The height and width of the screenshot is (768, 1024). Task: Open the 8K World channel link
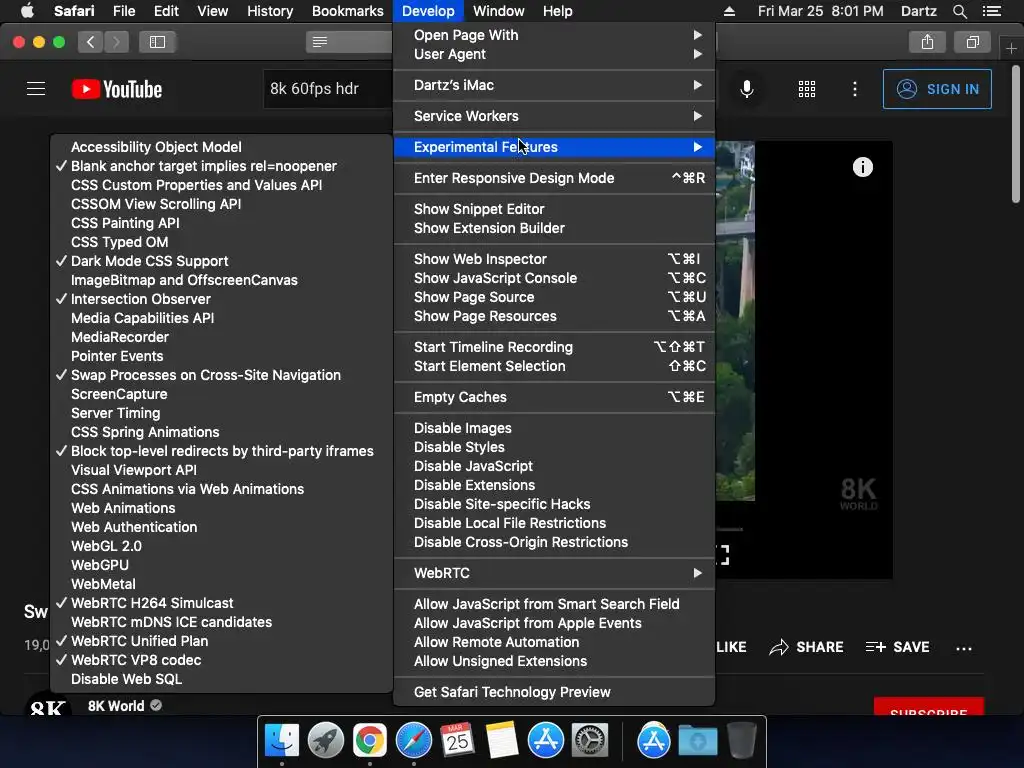click(x=116, y=706)
